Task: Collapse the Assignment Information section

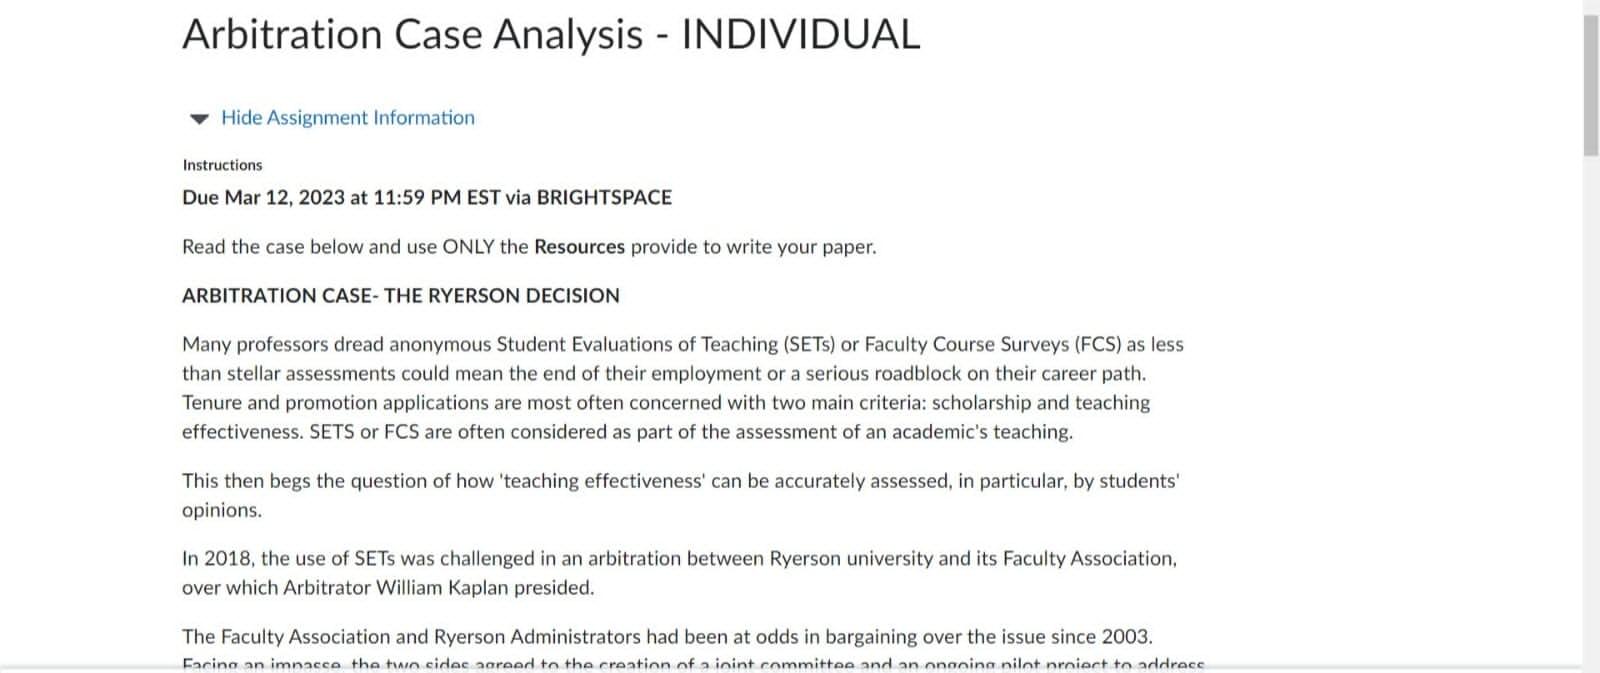Action: coord(345,117)
